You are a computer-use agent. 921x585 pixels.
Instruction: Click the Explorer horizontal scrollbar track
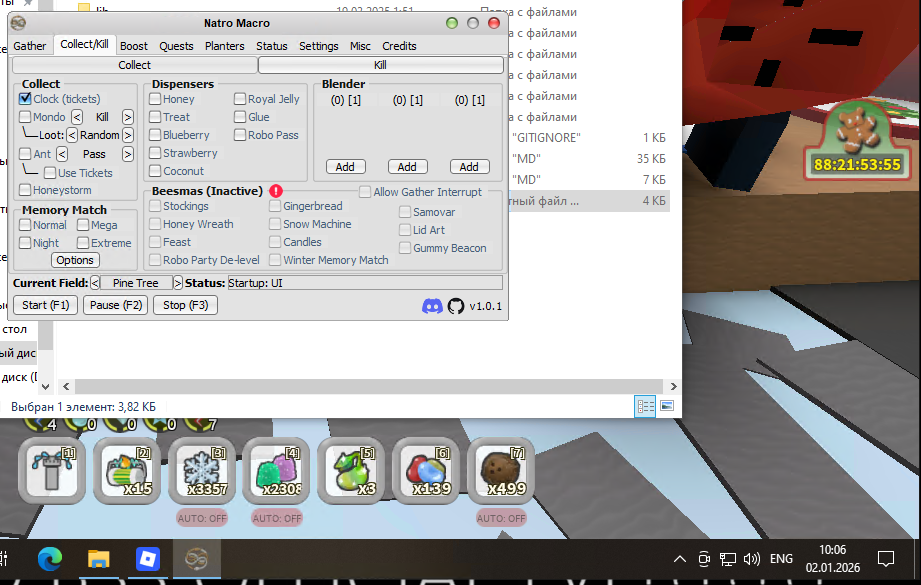point(369,386)
